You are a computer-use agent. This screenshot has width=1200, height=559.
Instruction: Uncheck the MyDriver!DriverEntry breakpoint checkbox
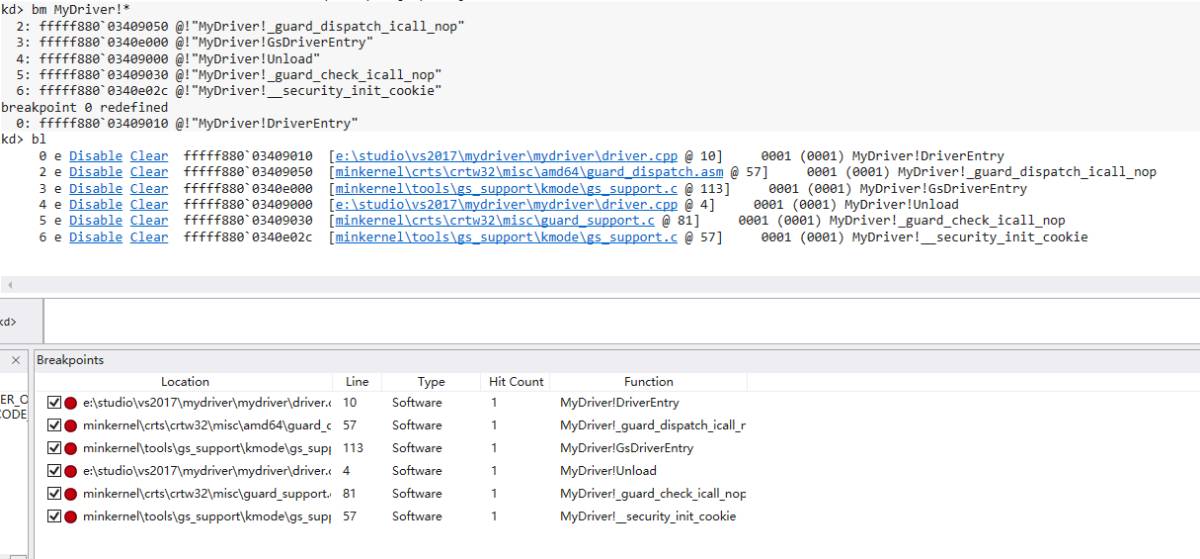[54, 403]
